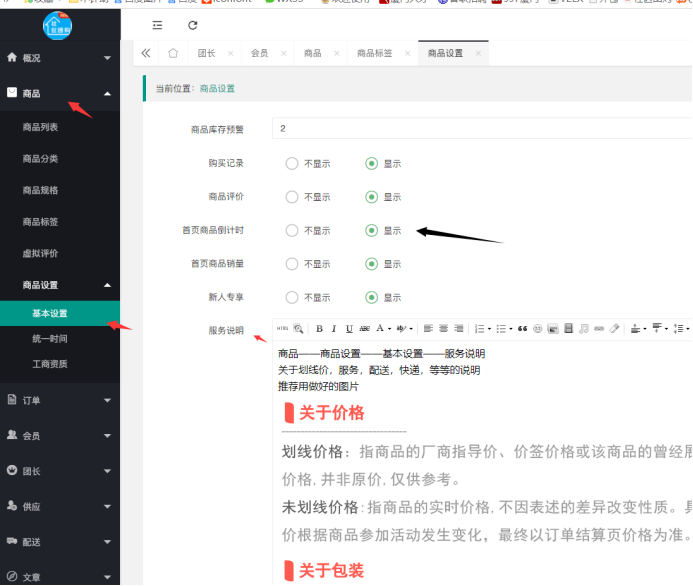Switch to the 团长 tab

pyautogui.click(x=206, y=53)
